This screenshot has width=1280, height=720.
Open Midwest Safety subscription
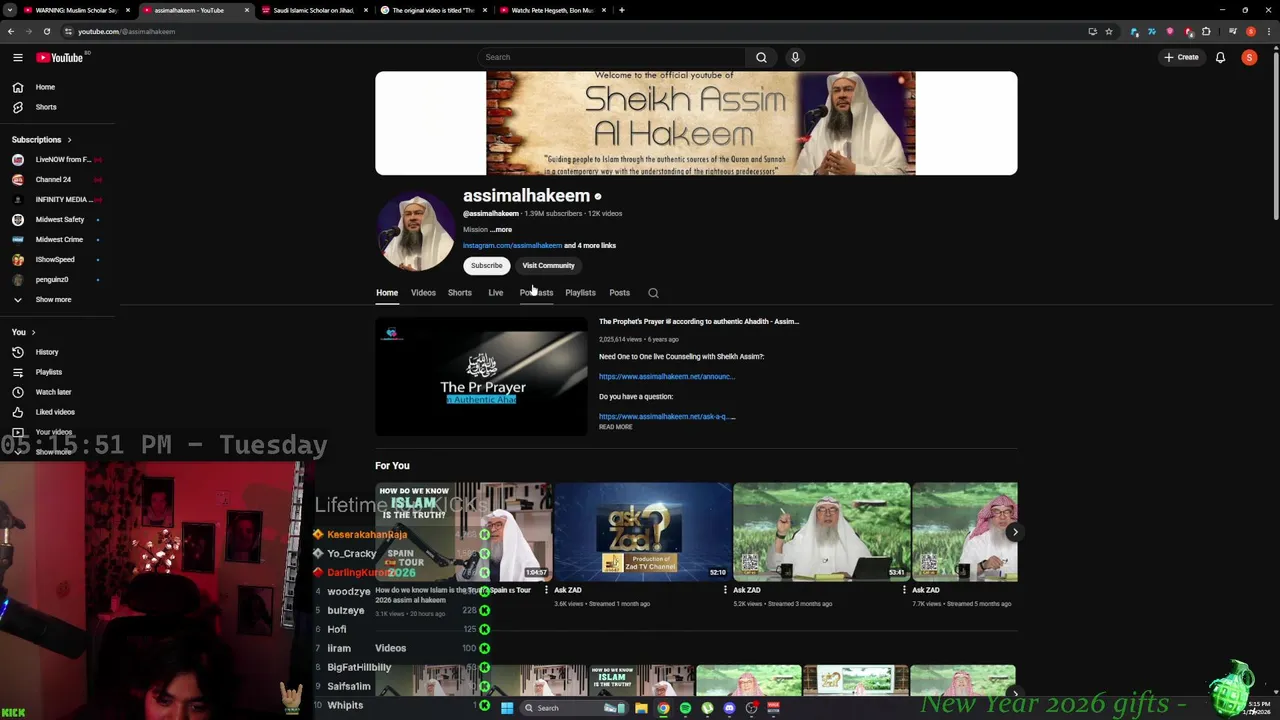click(x=57, y=220)
